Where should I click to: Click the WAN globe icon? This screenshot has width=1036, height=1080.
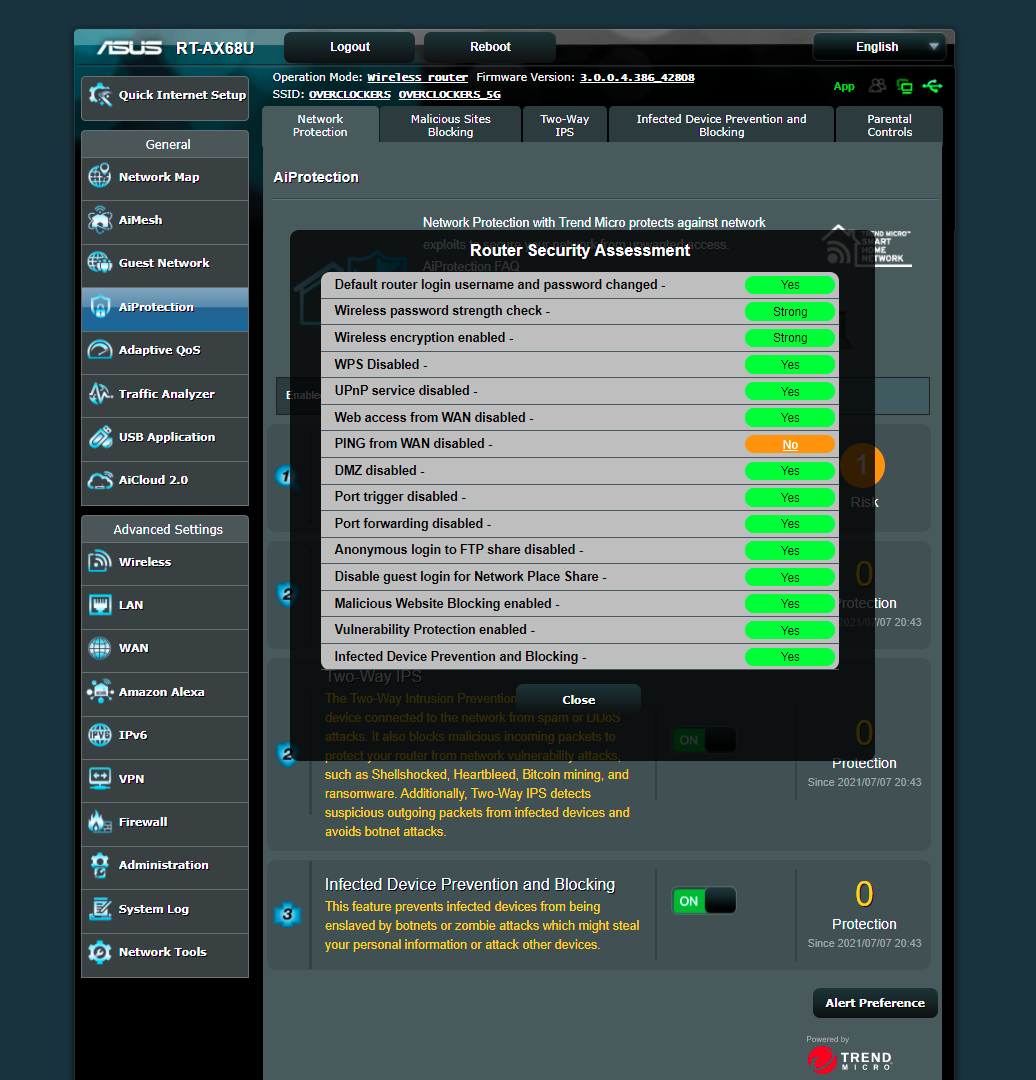click(100, 648)
